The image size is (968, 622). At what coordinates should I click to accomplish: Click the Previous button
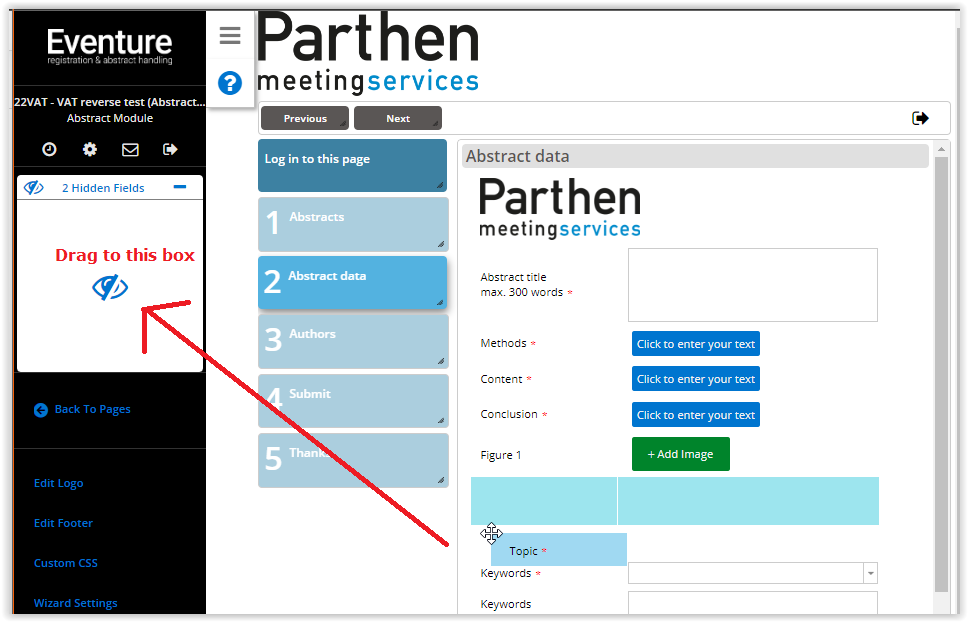305,118
